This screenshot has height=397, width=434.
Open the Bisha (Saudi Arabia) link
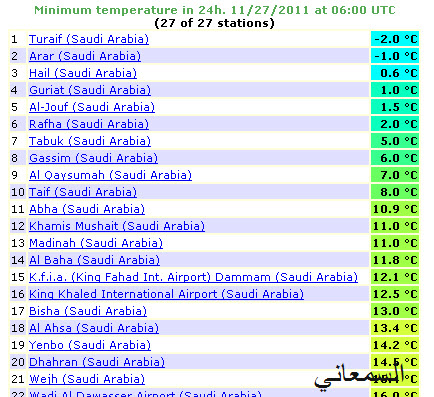click(88, 311)
